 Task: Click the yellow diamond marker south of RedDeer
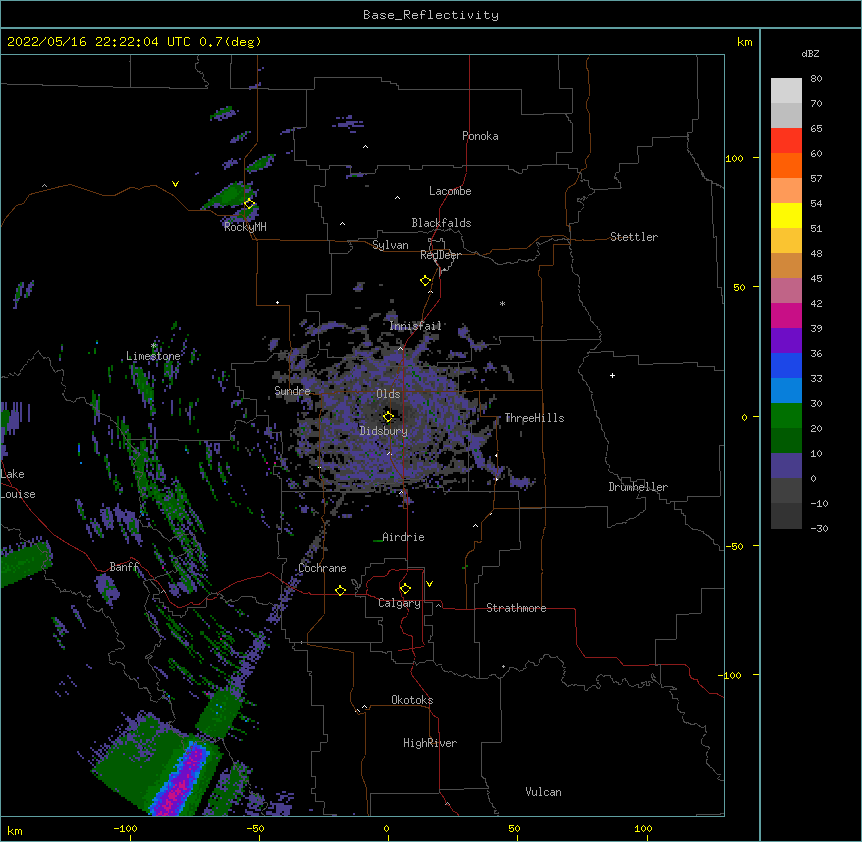[x=426, y=281]
